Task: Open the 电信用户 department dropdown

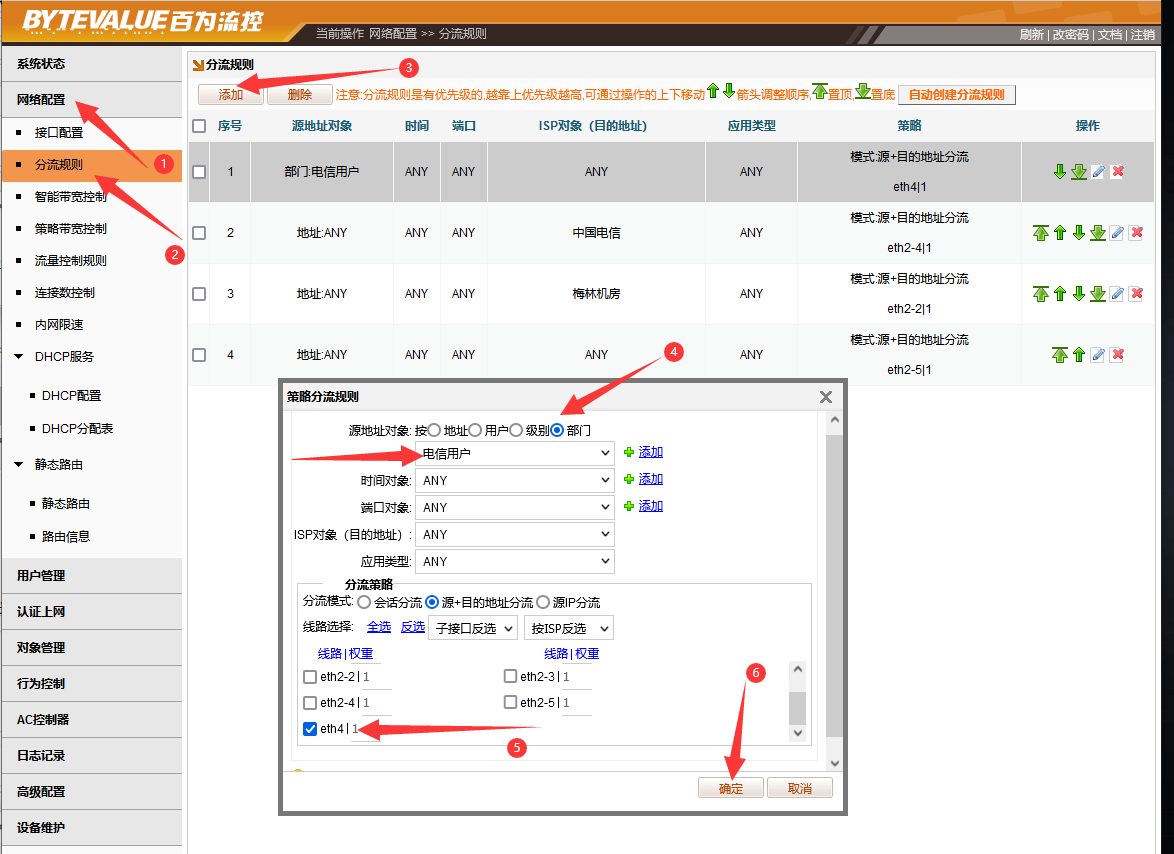Action: [x=514, y=454]
